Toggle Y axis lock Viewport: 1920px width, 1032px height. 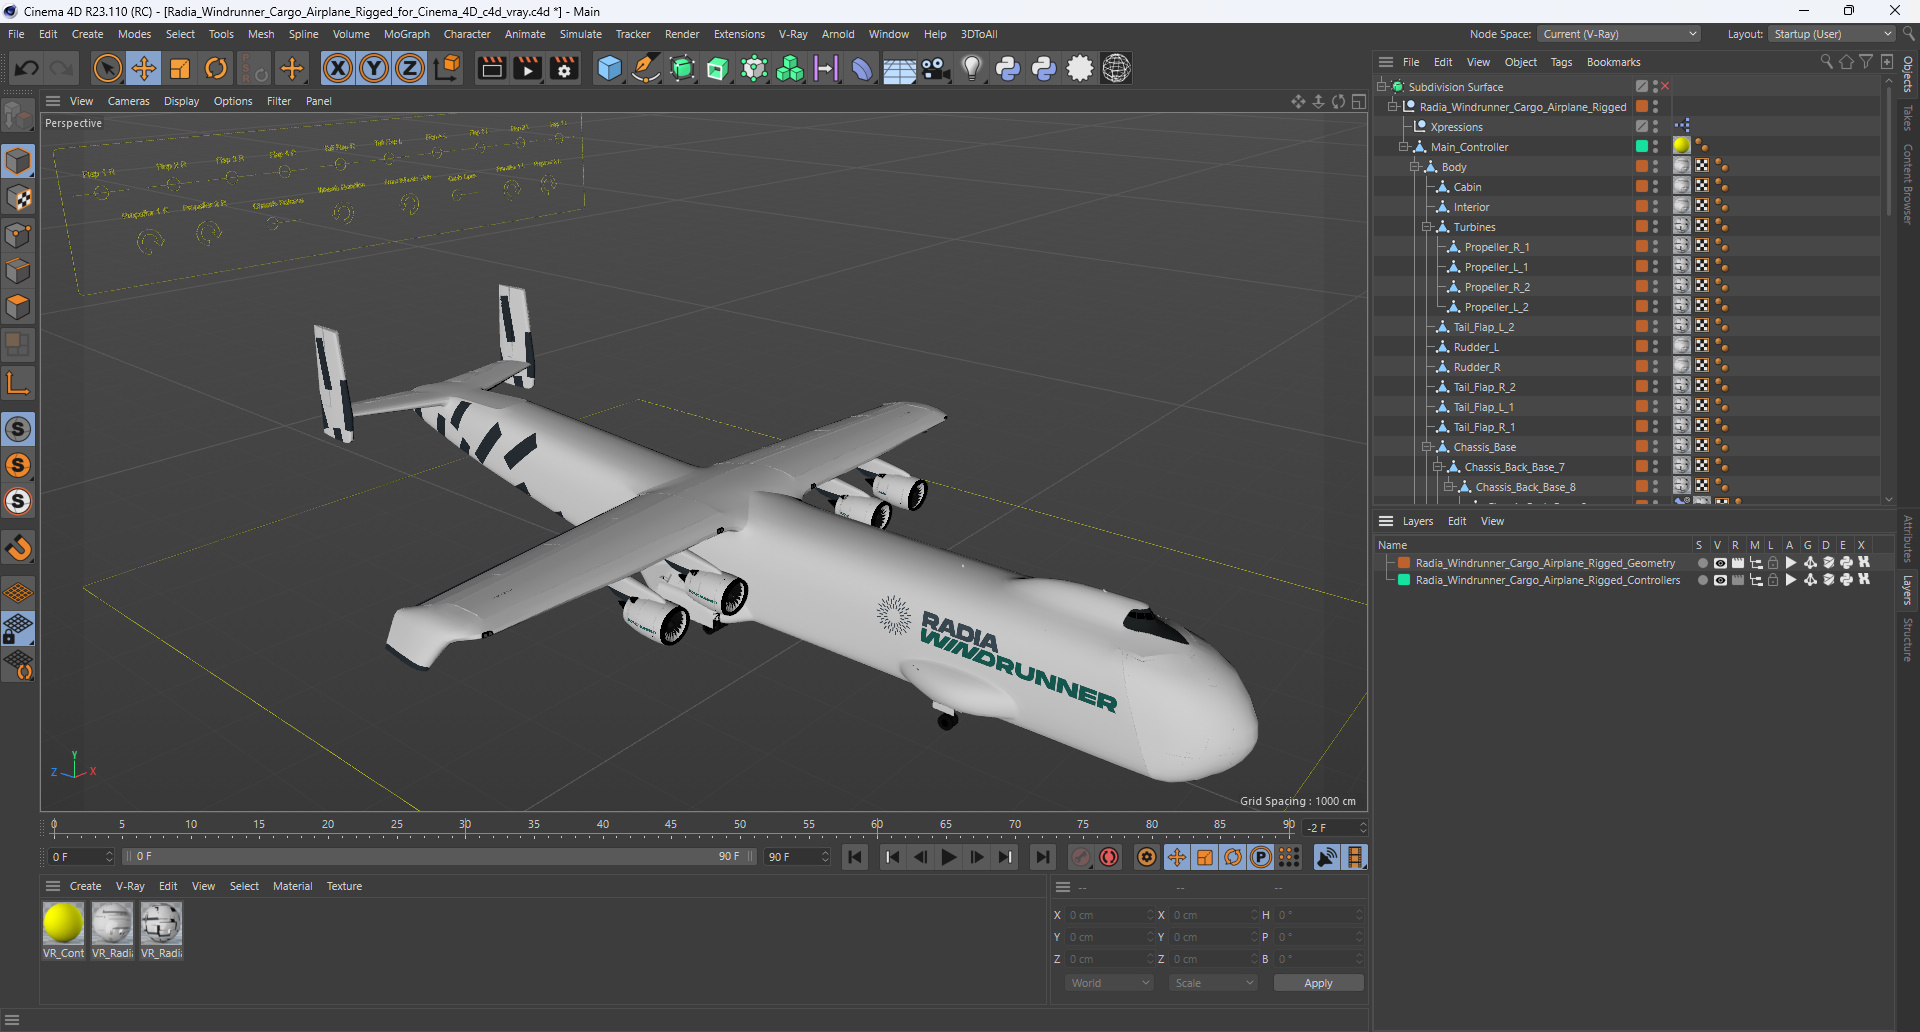374,68
